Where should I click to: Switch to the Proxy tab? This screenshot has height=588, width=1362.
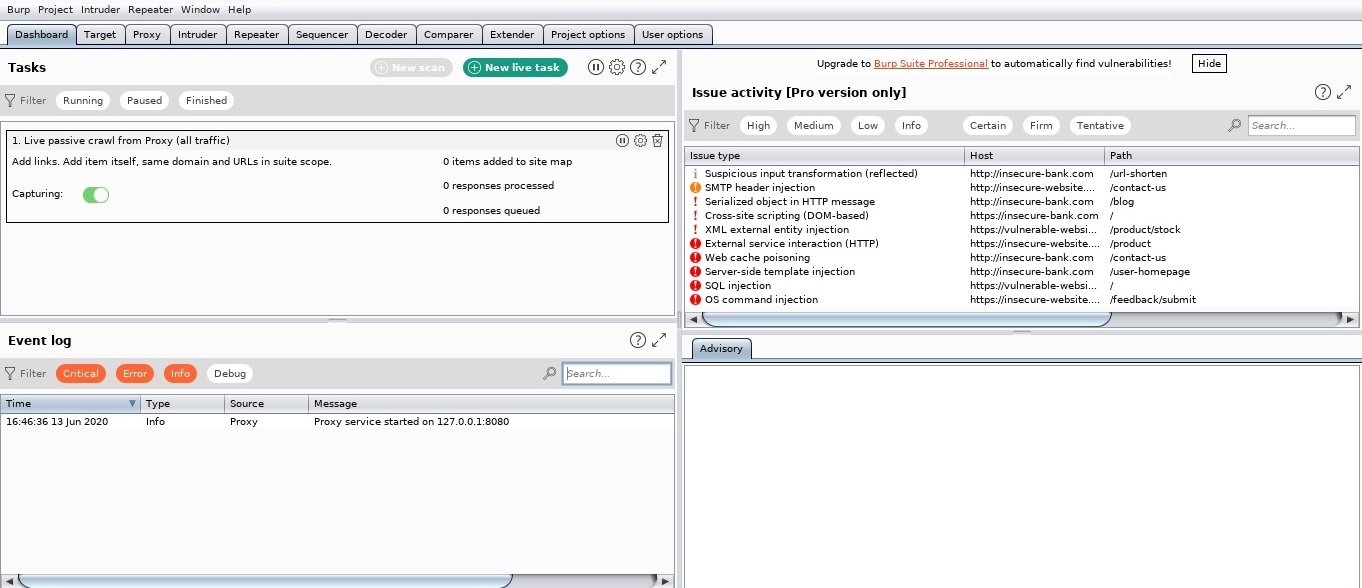click(x=147, y=34)
